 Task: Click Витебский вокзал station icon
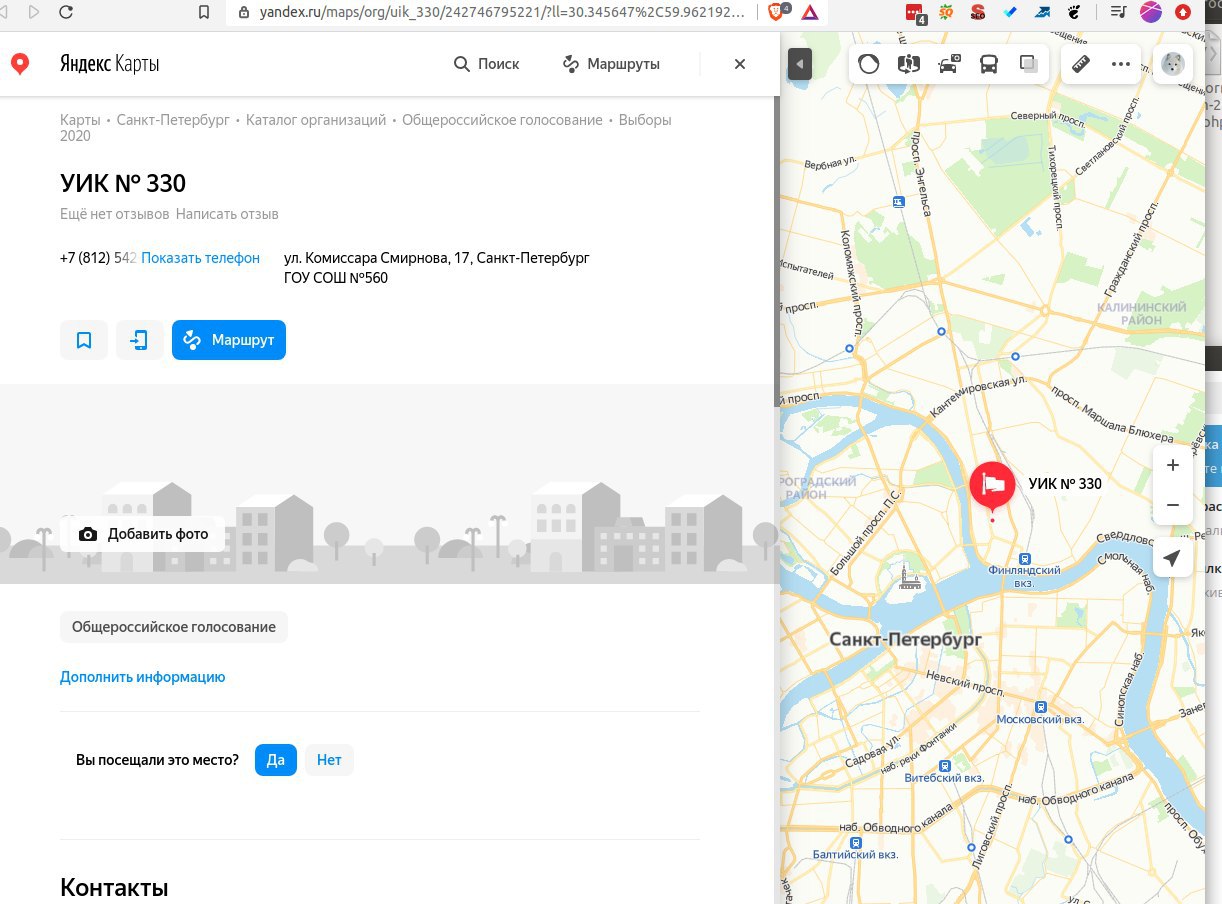tap(944, 765)
